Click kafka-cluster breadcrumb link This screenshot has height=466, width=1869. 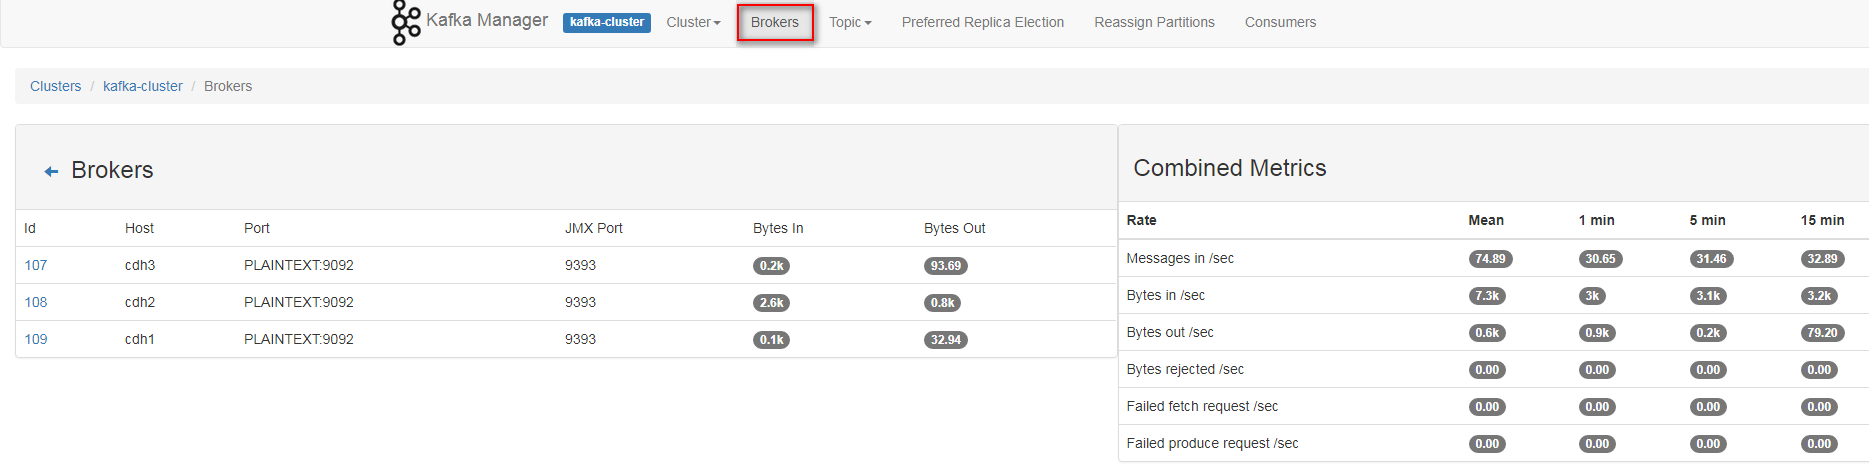tap(143, 86)
